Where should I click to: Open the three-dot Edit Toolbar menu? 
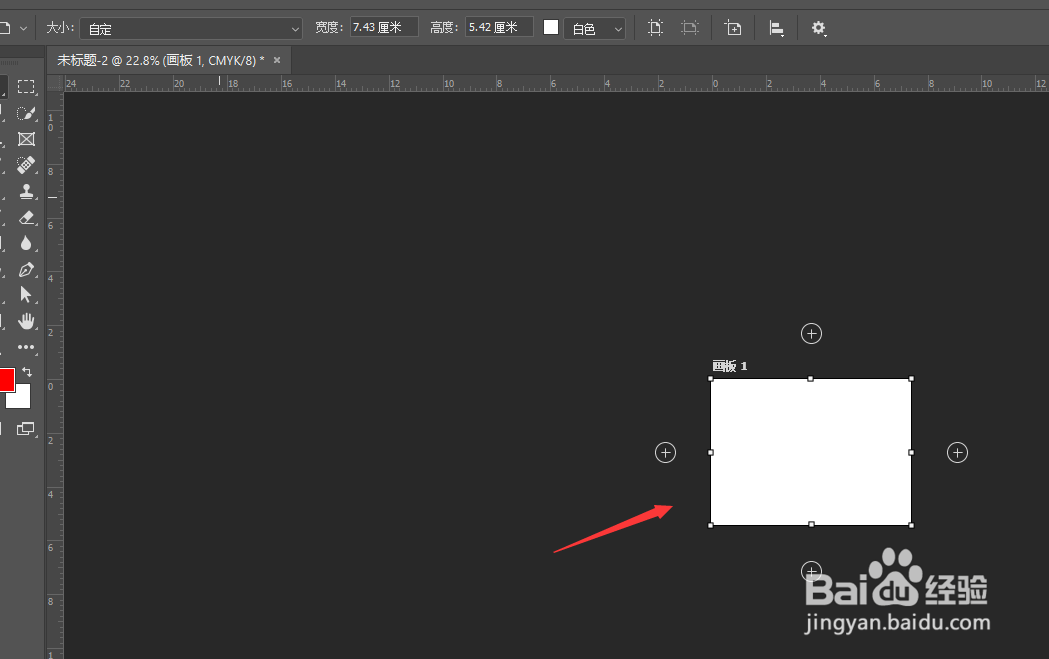(26, 347)
